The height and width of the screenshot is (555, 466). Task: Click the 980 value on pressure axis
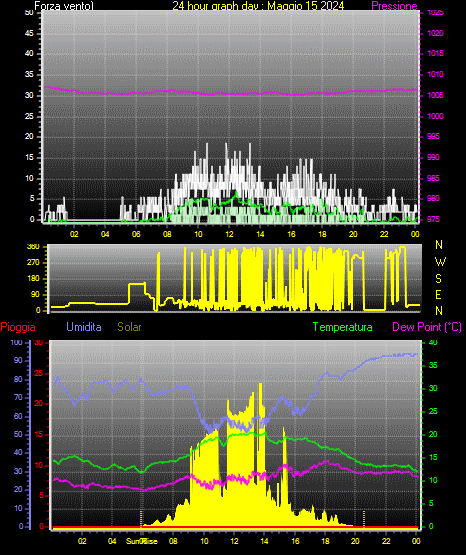pos(433,198)
